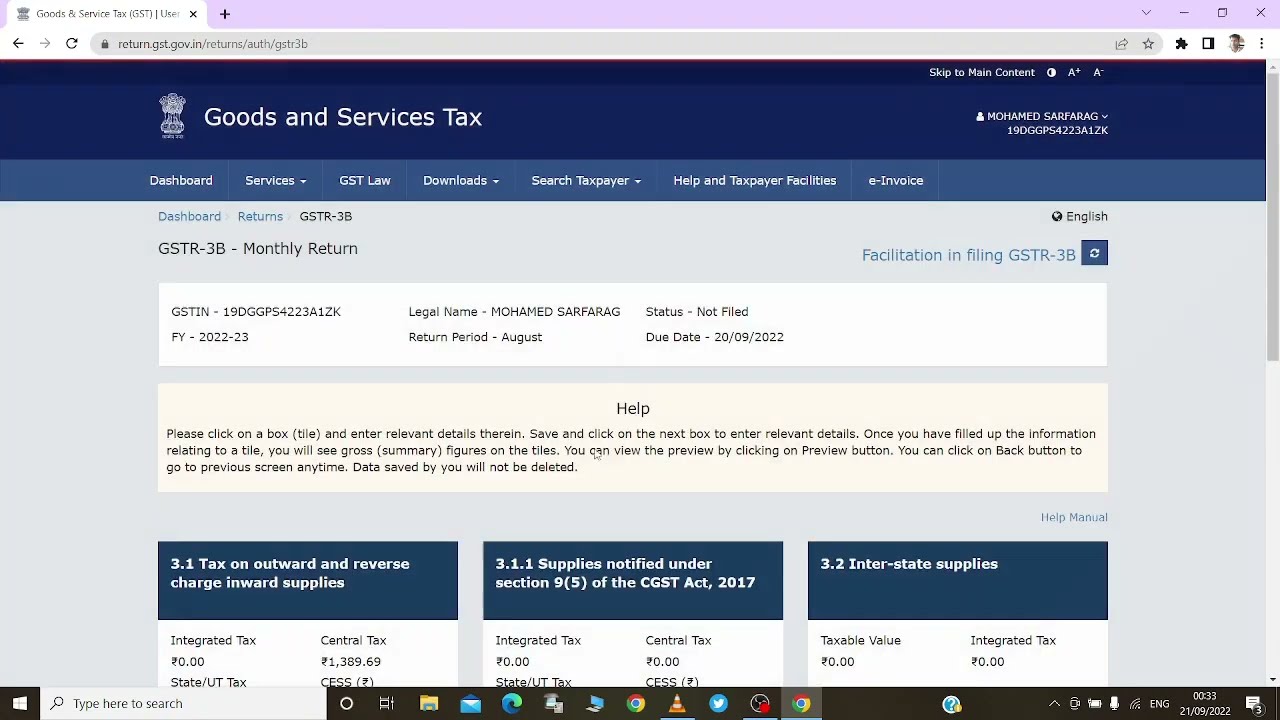Click the Dashboard breadcrumb link
The image size is (1280, 720).
pos(189,216)
